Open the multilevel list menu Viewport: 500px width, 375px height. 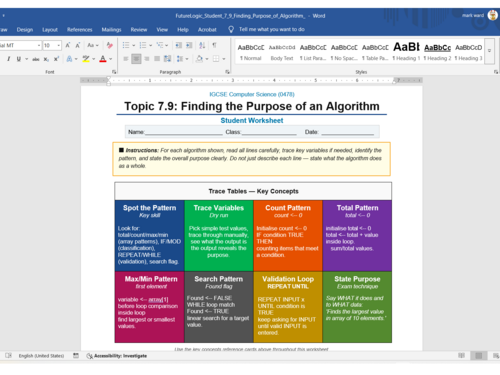pyautogui.click(x=162, y=45)
